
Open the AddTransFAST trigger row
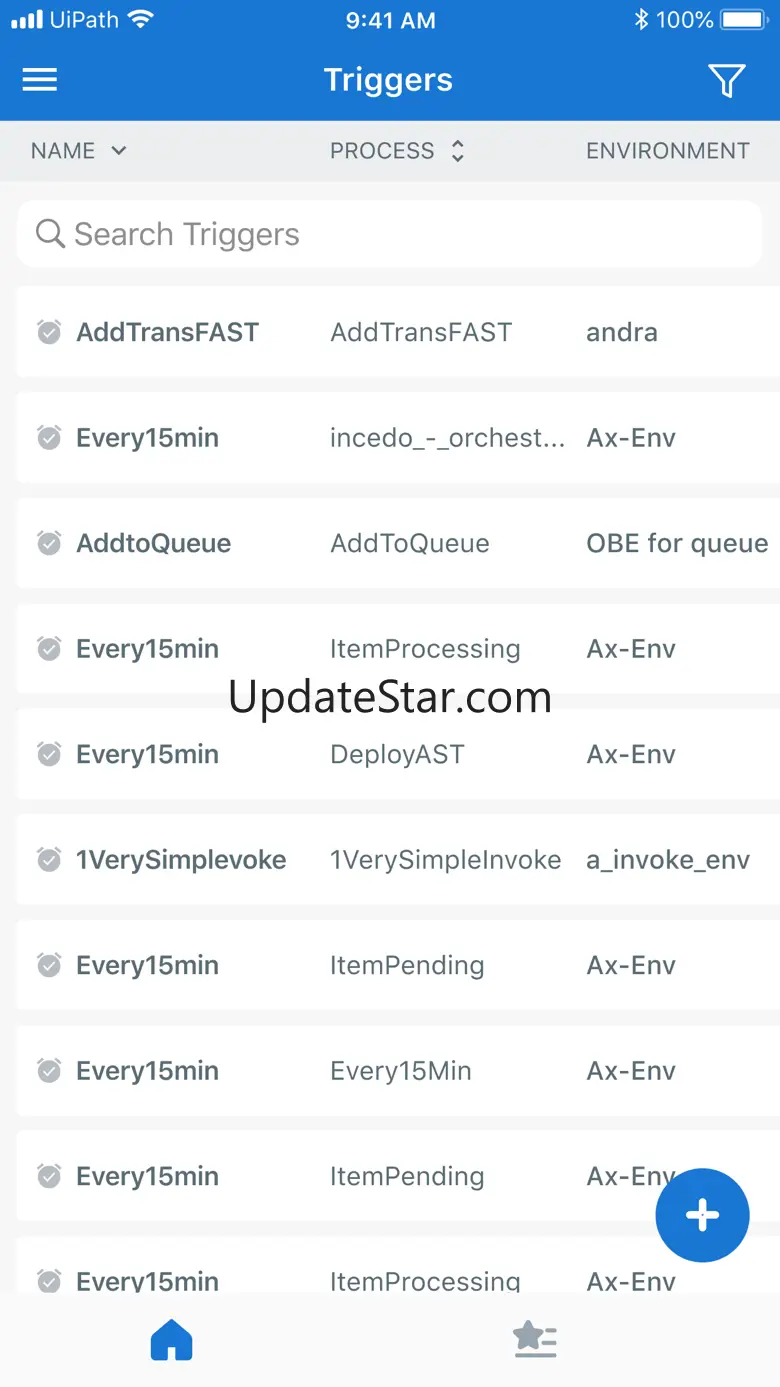click(x=398, y=332)
